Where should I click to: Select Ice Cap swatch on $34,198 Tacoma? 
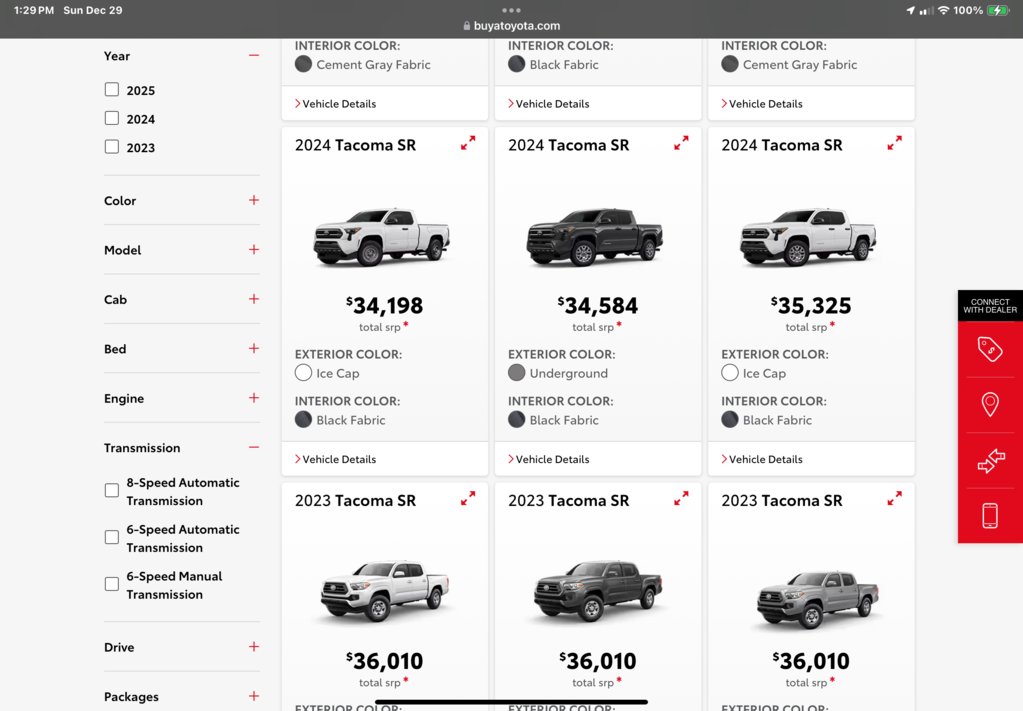coord(303,373)
